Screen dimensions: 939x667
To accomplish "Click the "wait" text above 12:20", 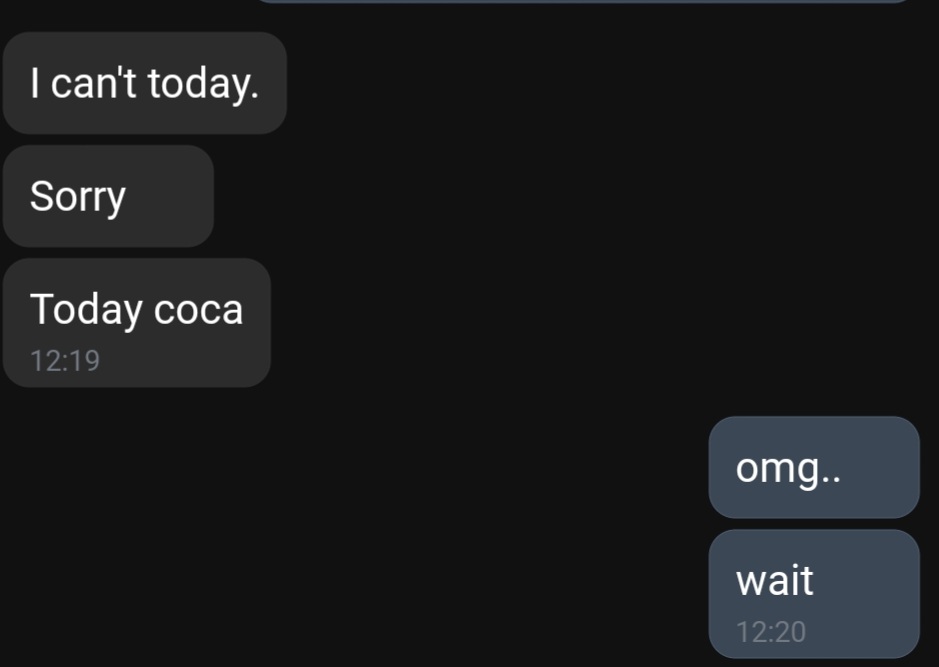I will [x=774, y=580].
